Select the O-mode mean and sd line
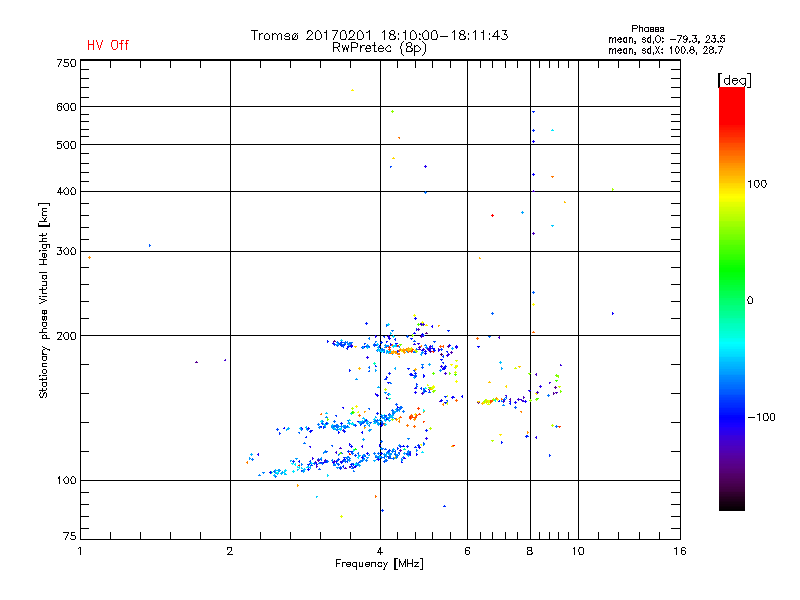The height and width of the screenshot is (600, 800). tap(665, 39)
